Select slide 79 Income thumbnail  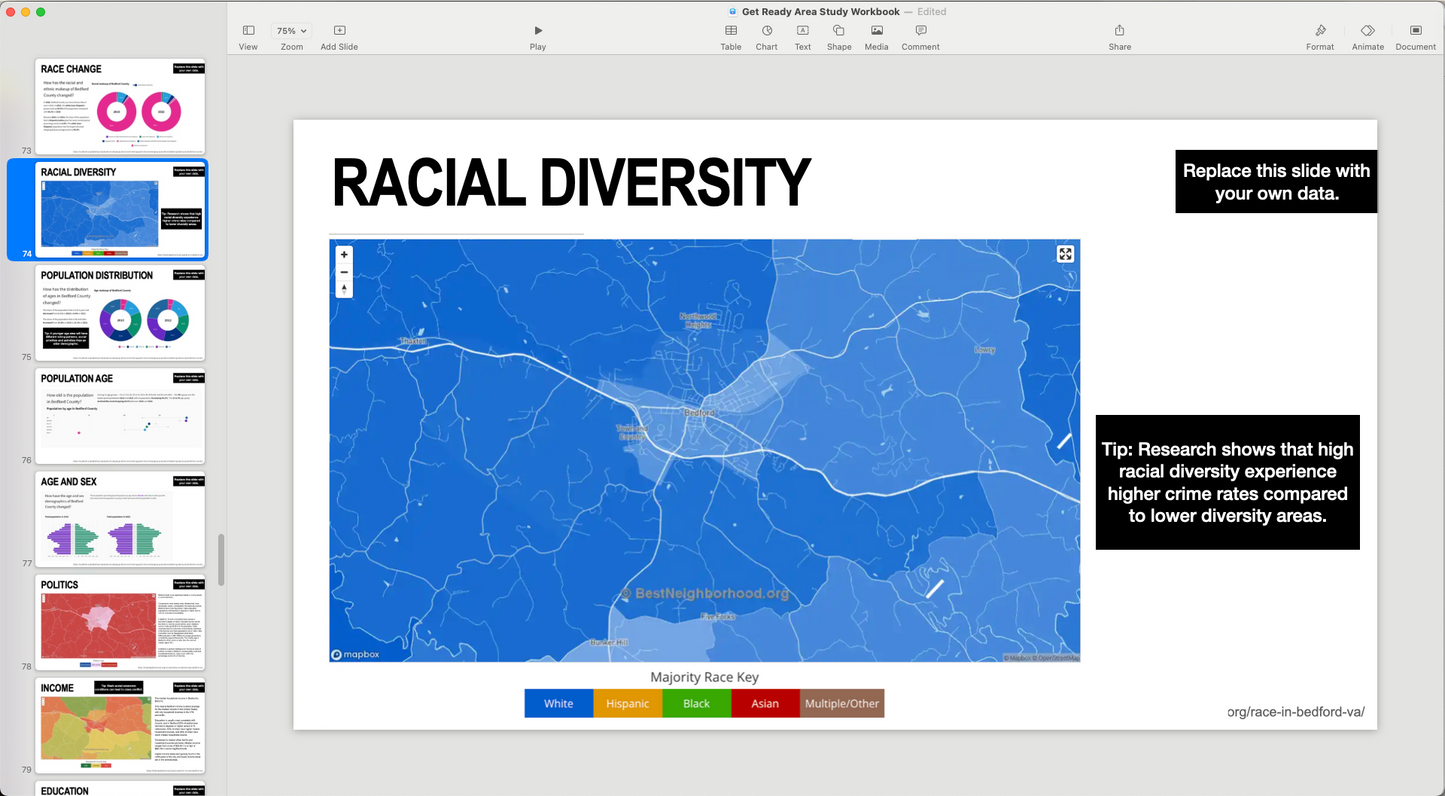[x=122, y=726]
